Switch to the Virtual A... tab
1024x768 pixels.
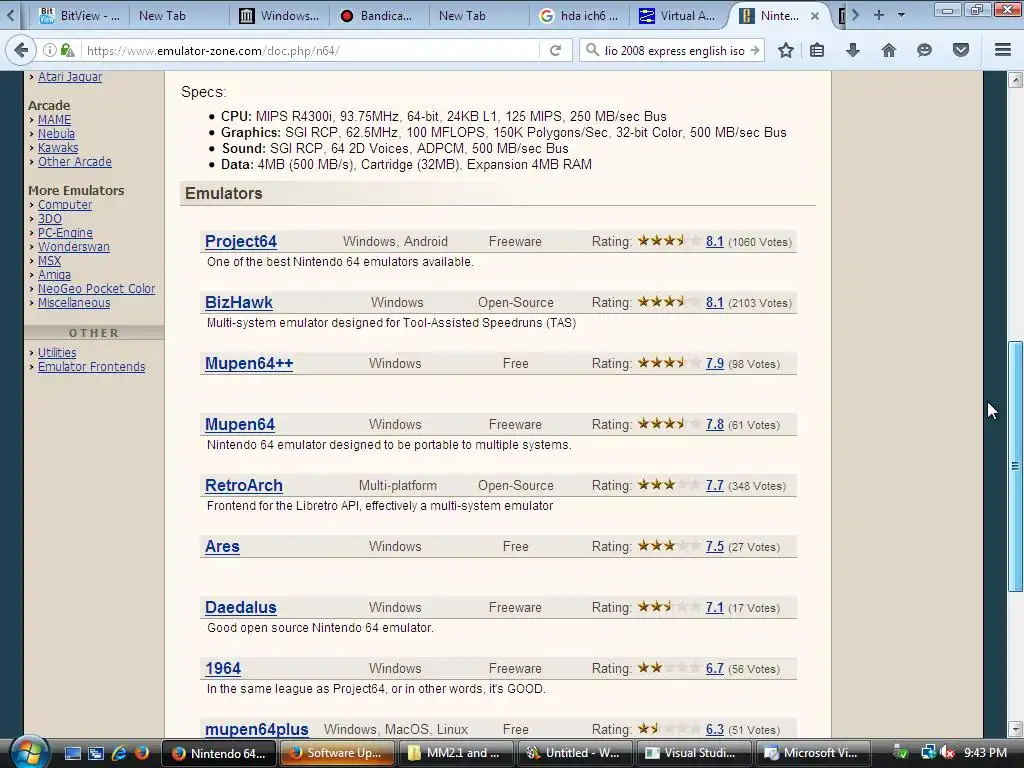(x=678, y=16)
